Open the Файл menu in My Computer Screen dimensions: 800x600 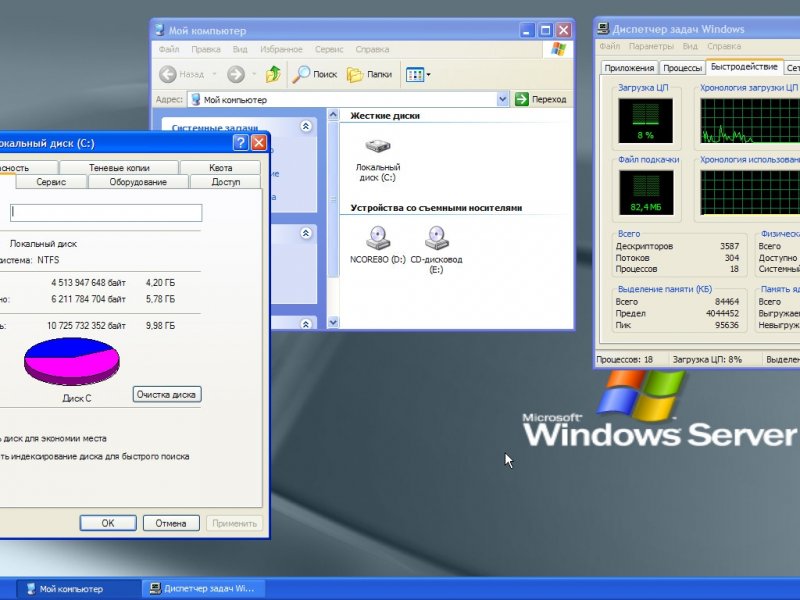tap(169, 49)
